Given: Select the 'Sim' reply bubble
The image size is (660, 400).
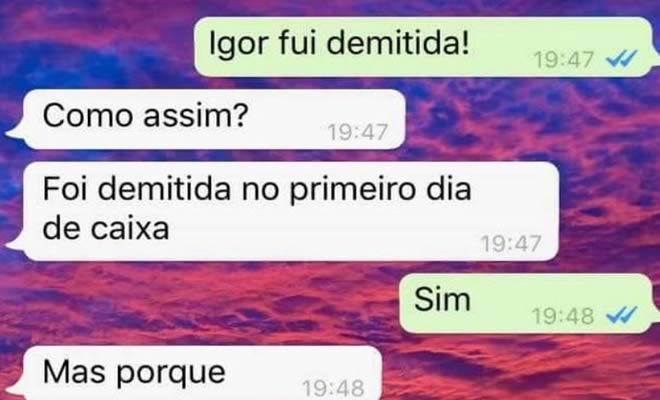Looking at the screenshot, I should click(528, 303).
